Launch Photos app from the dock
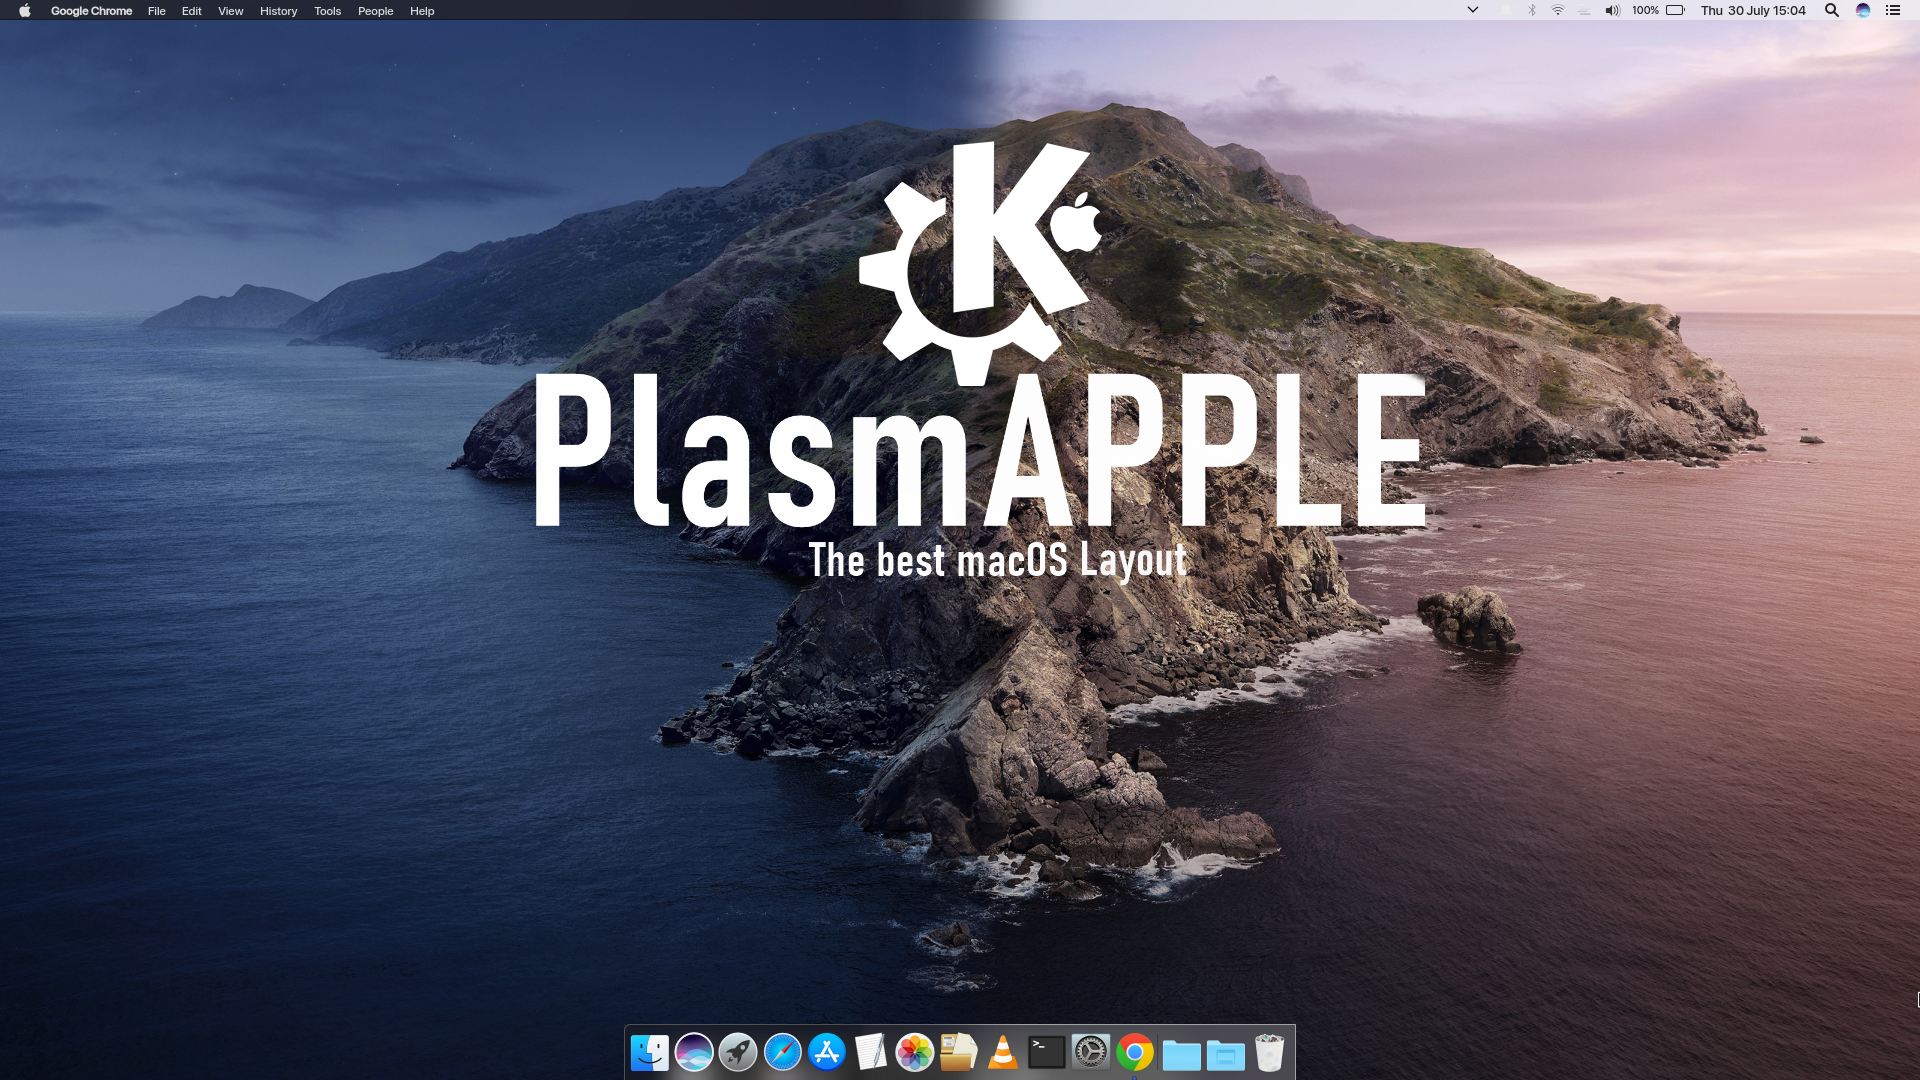Image resolution: width=1920 pixels, height=1080 pixels. point(914,1052)
